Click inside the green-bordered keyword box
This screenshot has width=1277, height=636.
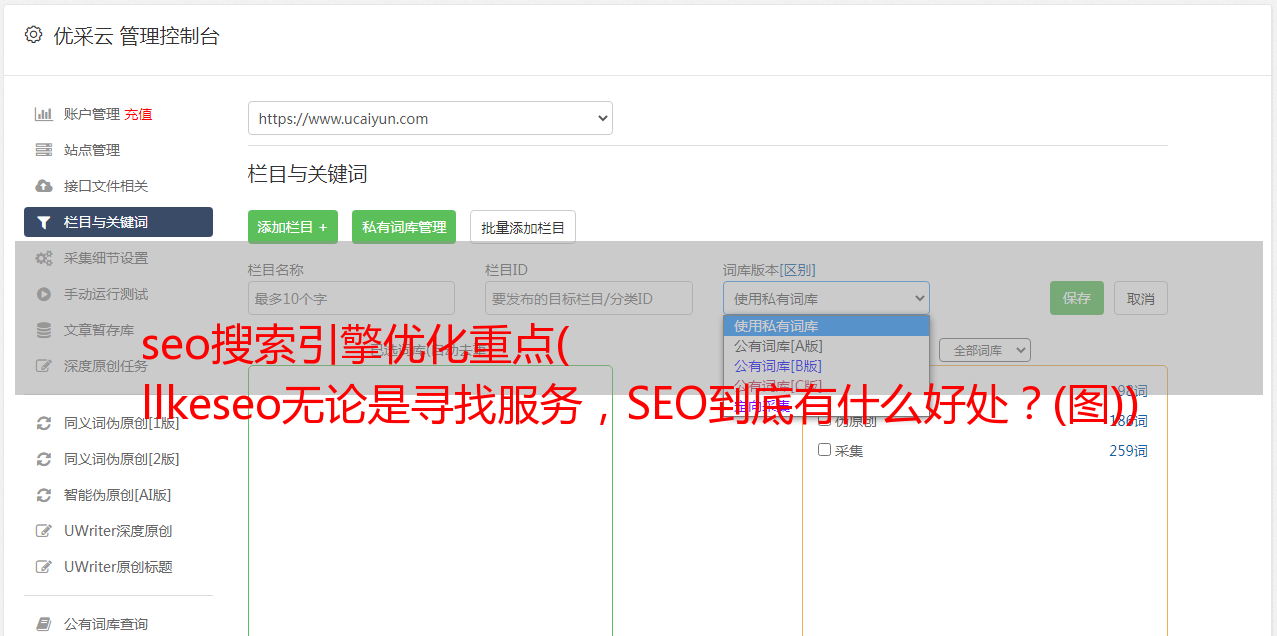pyautogui.click(x=430, y=500)
